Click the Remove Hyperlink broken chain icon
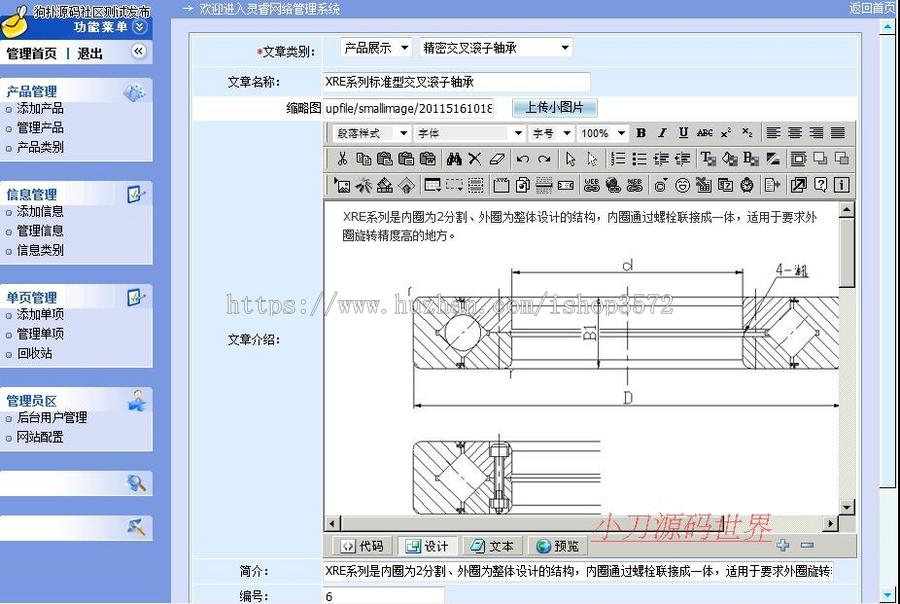Image resolution: width=900 pixels, height=604 pixels. click(634, 185)
